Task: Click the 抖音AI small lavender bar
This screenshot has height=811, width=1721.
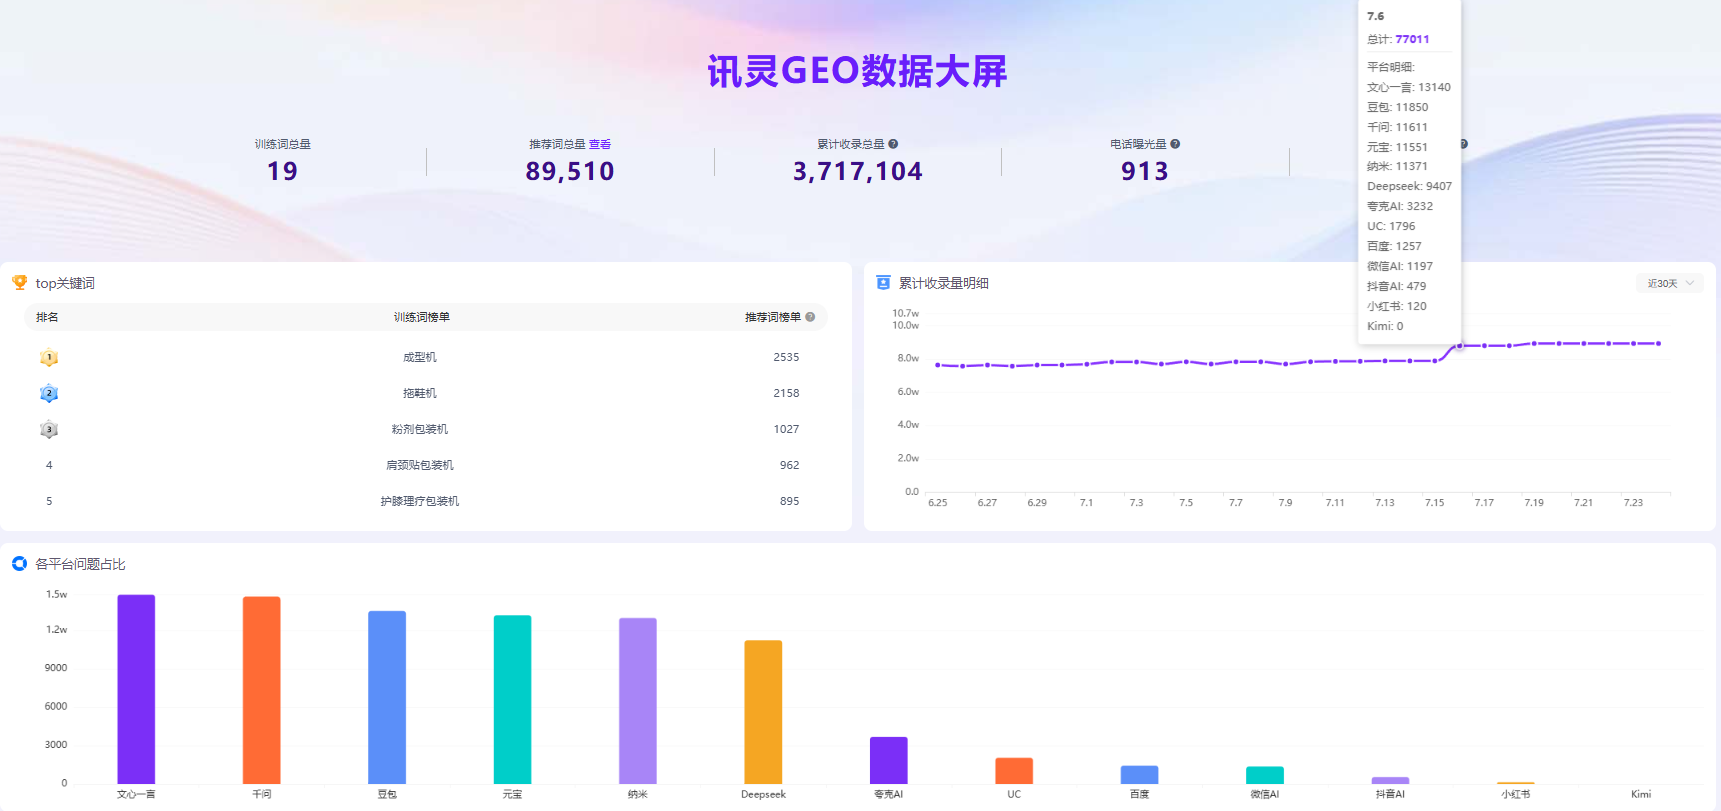Action: (x=1390, y=780)
